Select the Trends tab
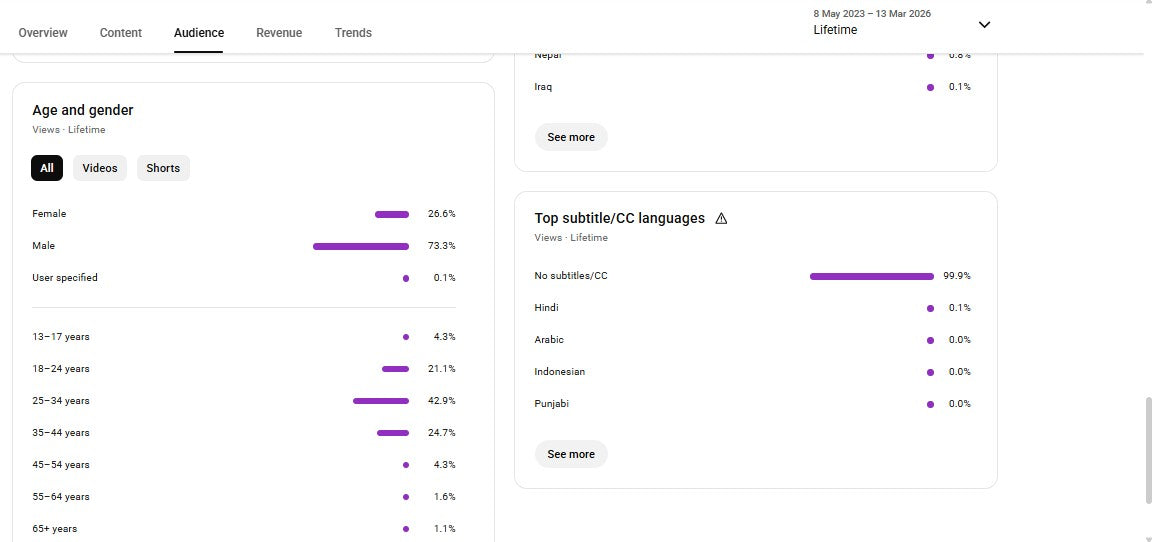 coord(353,33)
